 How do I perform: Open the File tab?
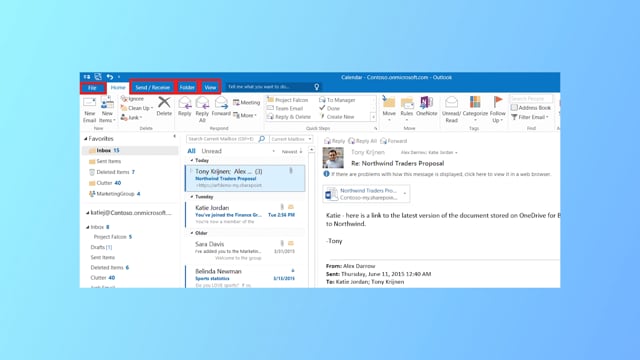pos(93,88)
